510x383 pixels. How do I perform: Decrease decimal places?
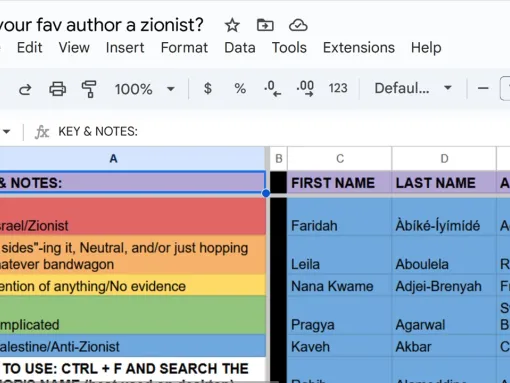272,89
